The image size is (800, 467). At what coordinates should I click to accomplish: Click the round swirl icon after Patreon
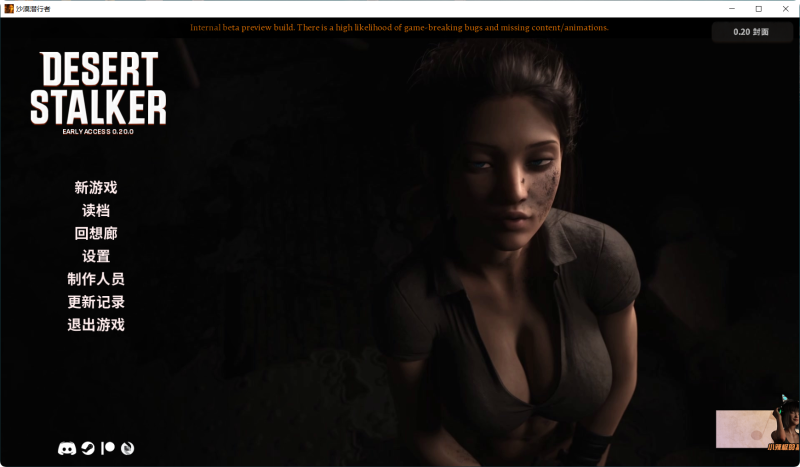tap(127, 449)
